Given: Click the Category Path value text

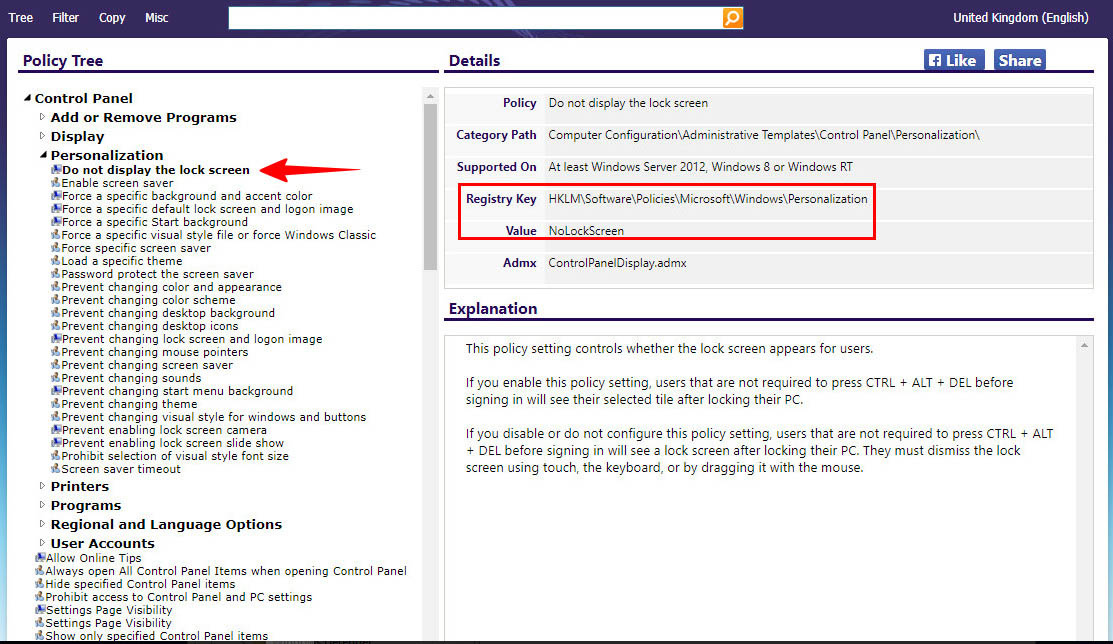Looking at the screenshot, I should tap(764, 135).
